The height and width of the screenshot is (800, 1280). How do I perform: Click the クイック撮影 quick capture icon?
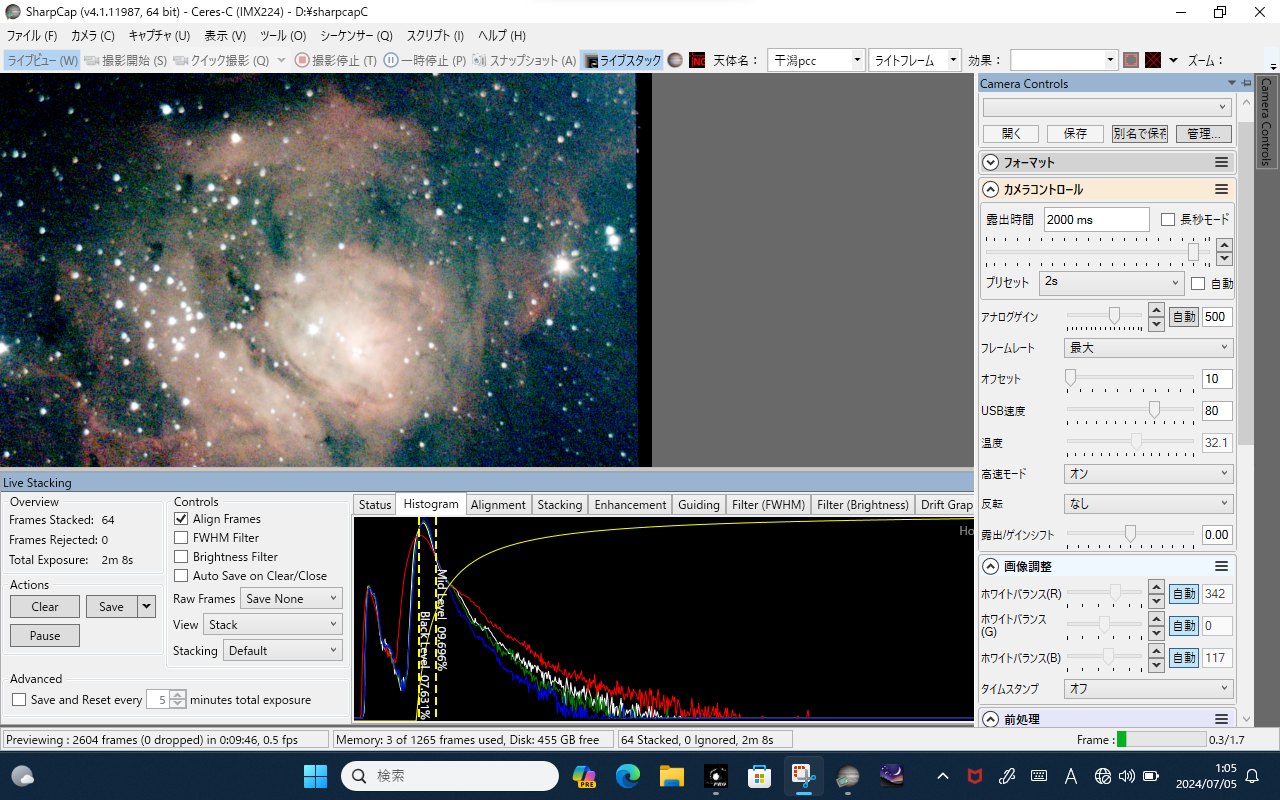point(181,60)
